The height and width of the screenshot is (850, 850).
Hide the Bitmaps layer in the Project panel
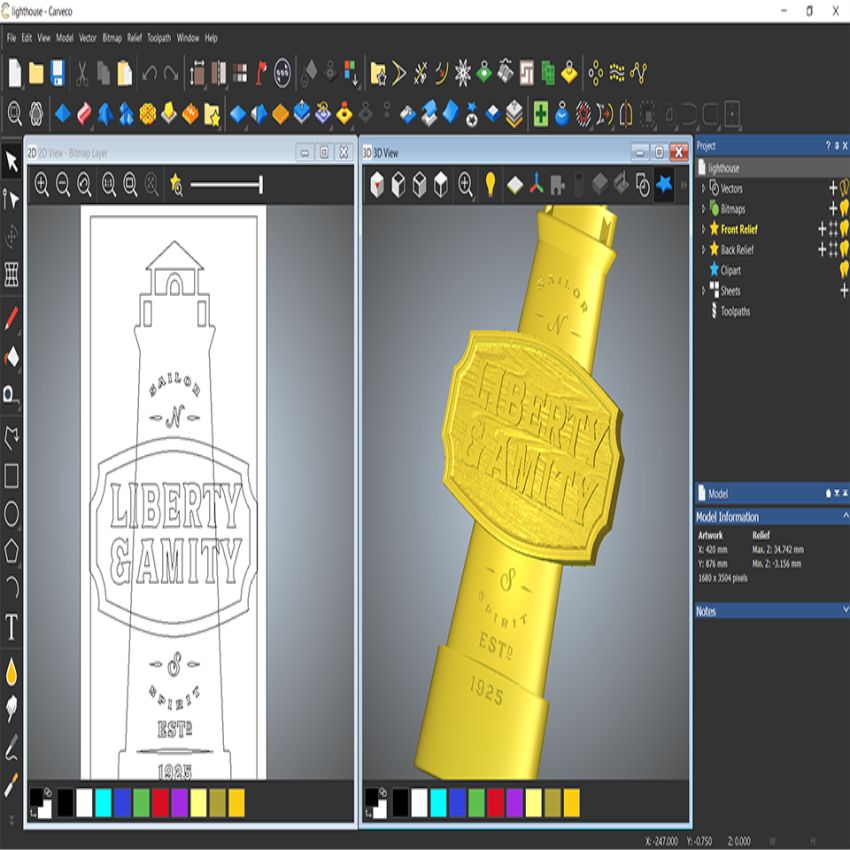(843, 209)
